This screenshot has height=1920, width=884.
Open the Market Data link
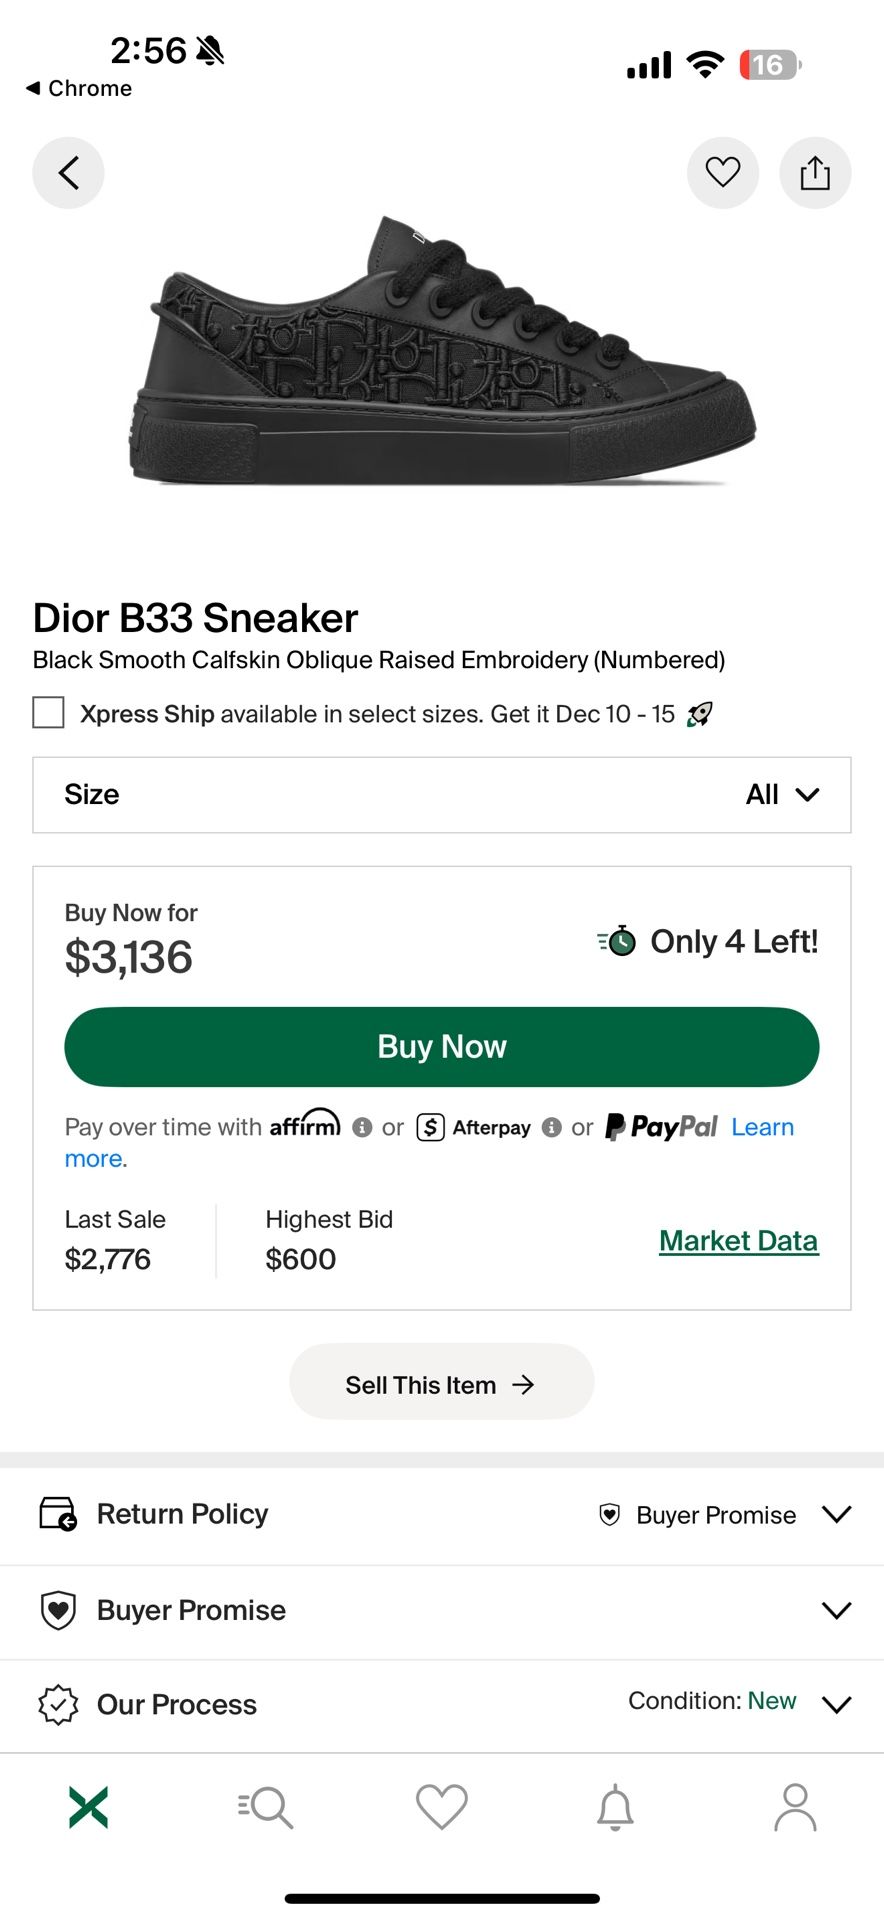[738, 1240]
